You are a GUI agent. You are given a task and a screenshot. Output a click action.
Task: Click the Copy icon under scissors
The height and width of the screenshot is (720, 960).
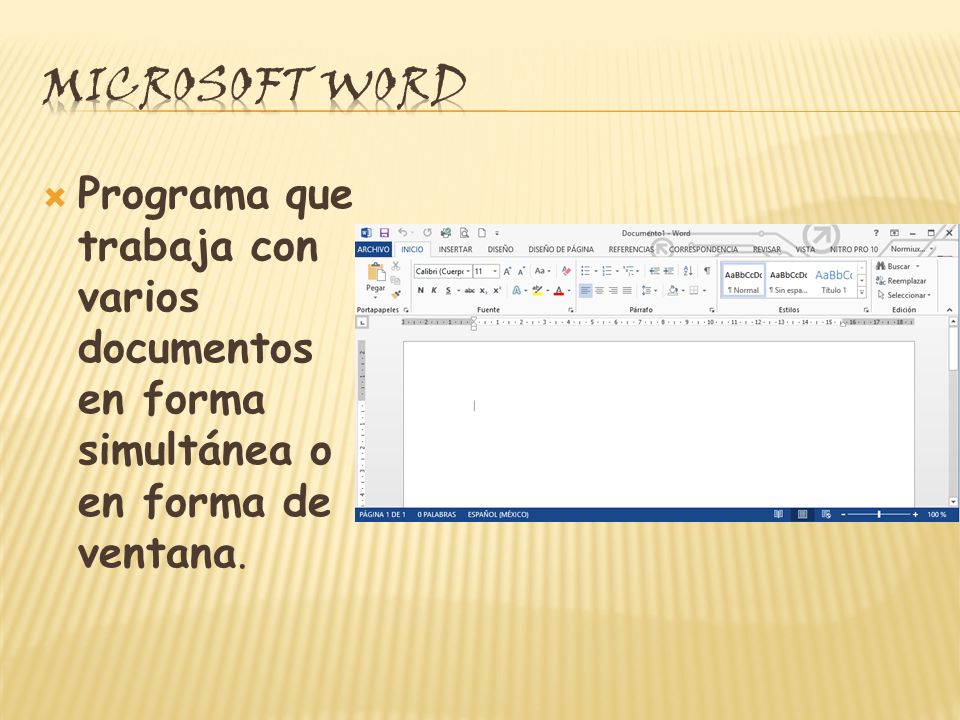tap(396, 280)
